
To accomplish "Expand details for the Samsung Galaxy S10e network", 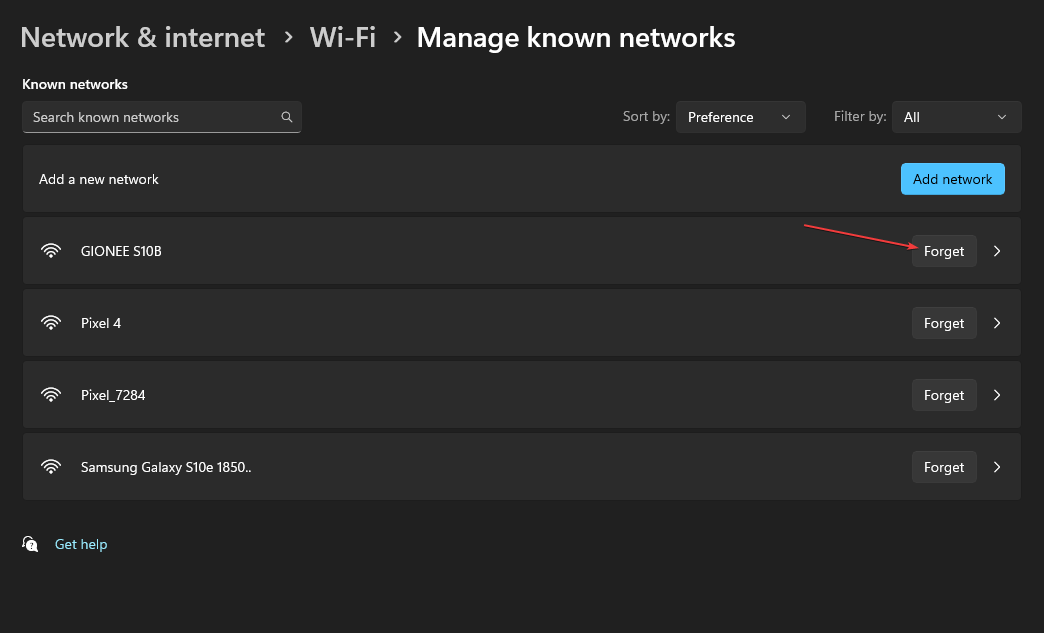I will pos(996,466).
